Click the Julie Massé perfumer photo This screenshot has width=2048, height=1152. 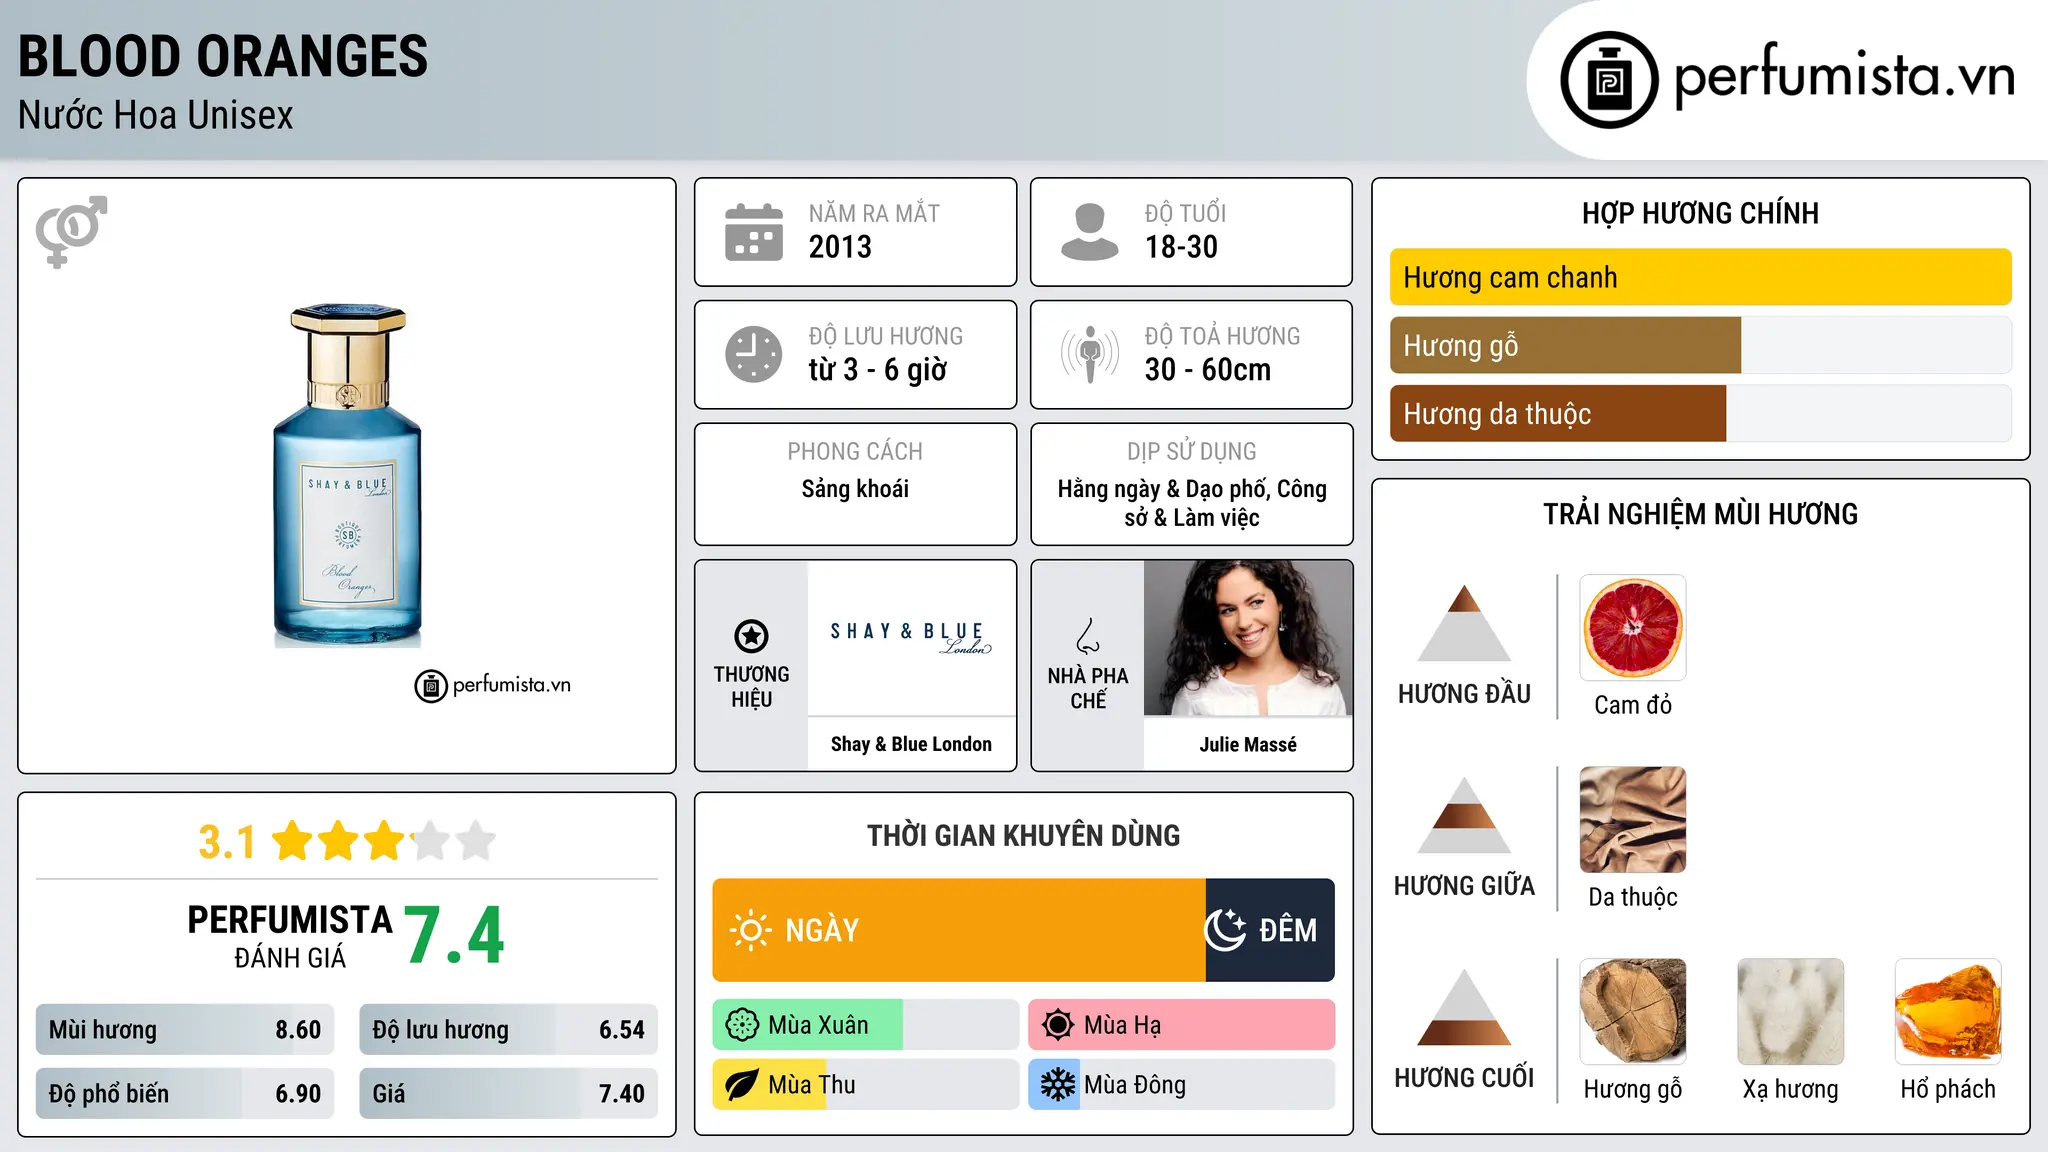pos(1248,638)
